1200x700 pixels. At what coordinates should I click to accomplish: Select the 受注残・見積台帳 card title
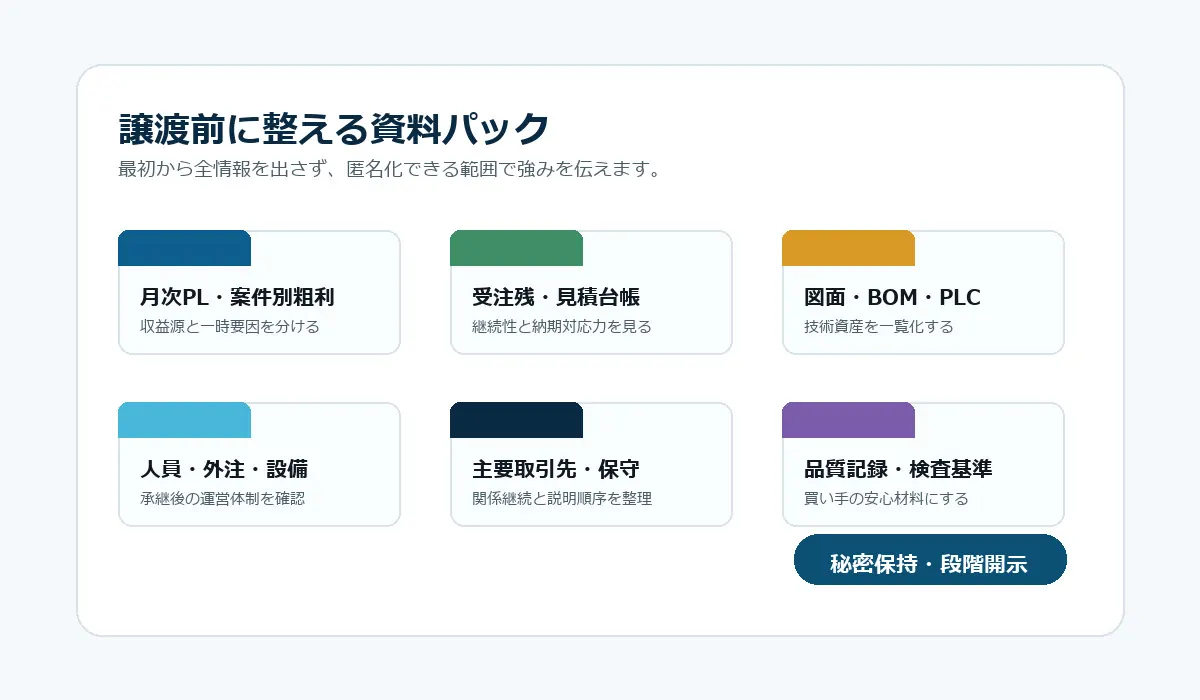(x=556, y=297)
